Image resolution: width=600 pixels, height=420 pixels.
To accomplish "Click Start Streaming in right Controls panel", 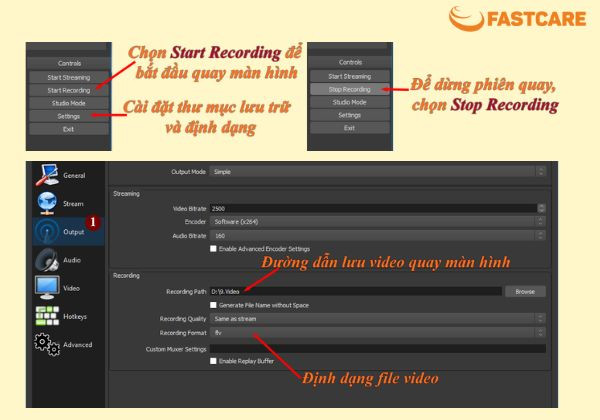I will 350,76.
